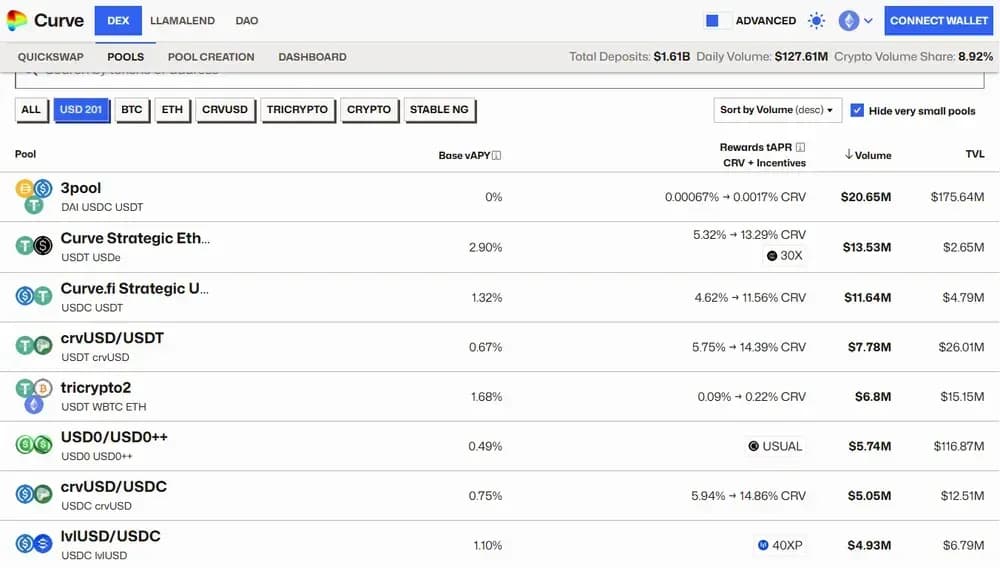Click the lvlUSD/USDC token icons
Screen dimensions: 1000x568
pyautogui.click(x=34, y=544)
